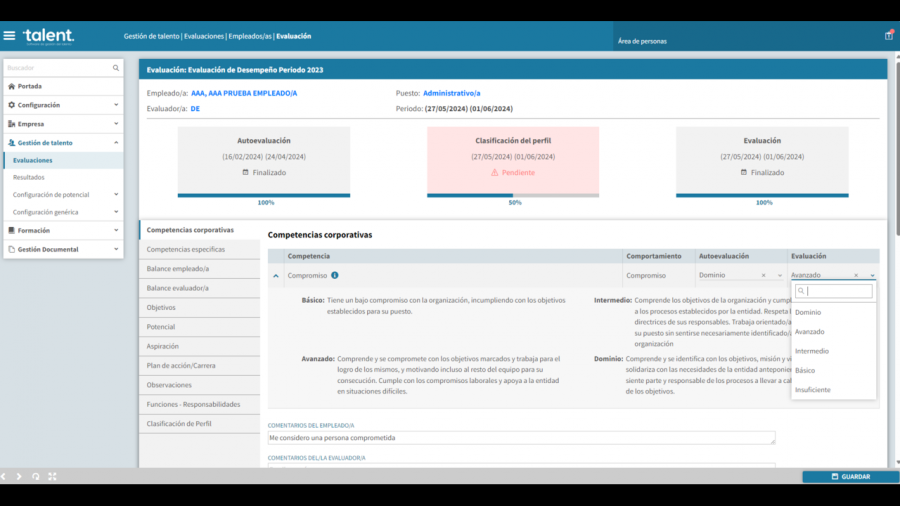Collapse the Gestión de talento menu
The image size is (900, 506).
[x=63, y=143]
